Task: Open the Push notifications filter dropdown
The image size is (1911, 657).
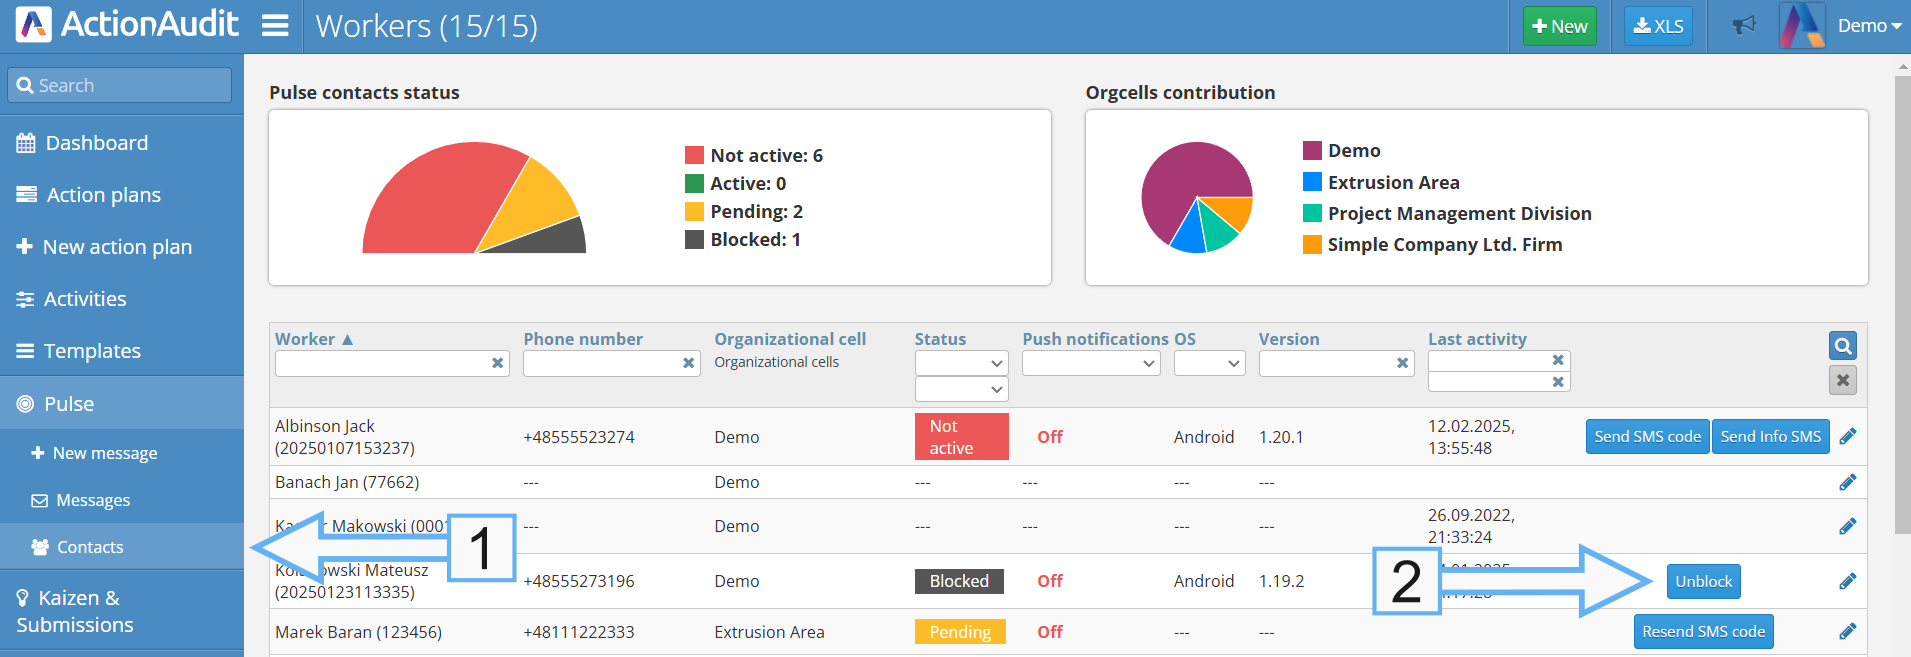Action: click(x=1090, y=363)
